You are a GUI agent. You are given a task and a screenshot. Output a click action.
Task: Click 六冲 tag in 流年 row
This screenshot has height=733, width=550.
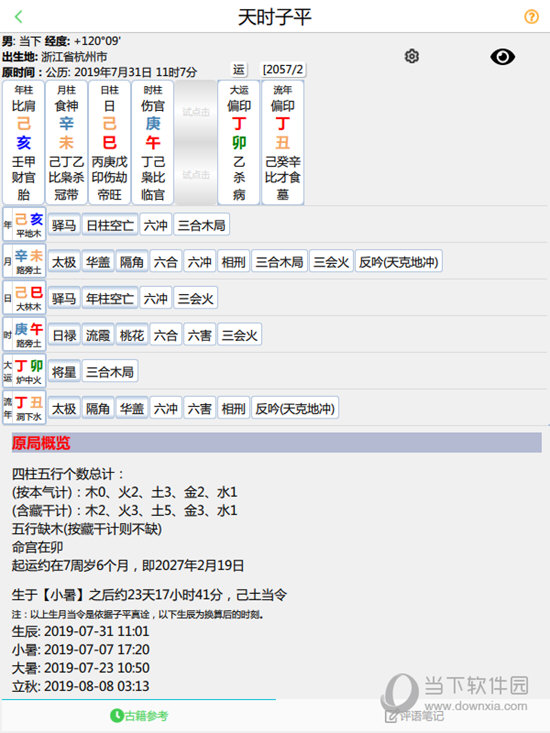(x=166, y=408)
